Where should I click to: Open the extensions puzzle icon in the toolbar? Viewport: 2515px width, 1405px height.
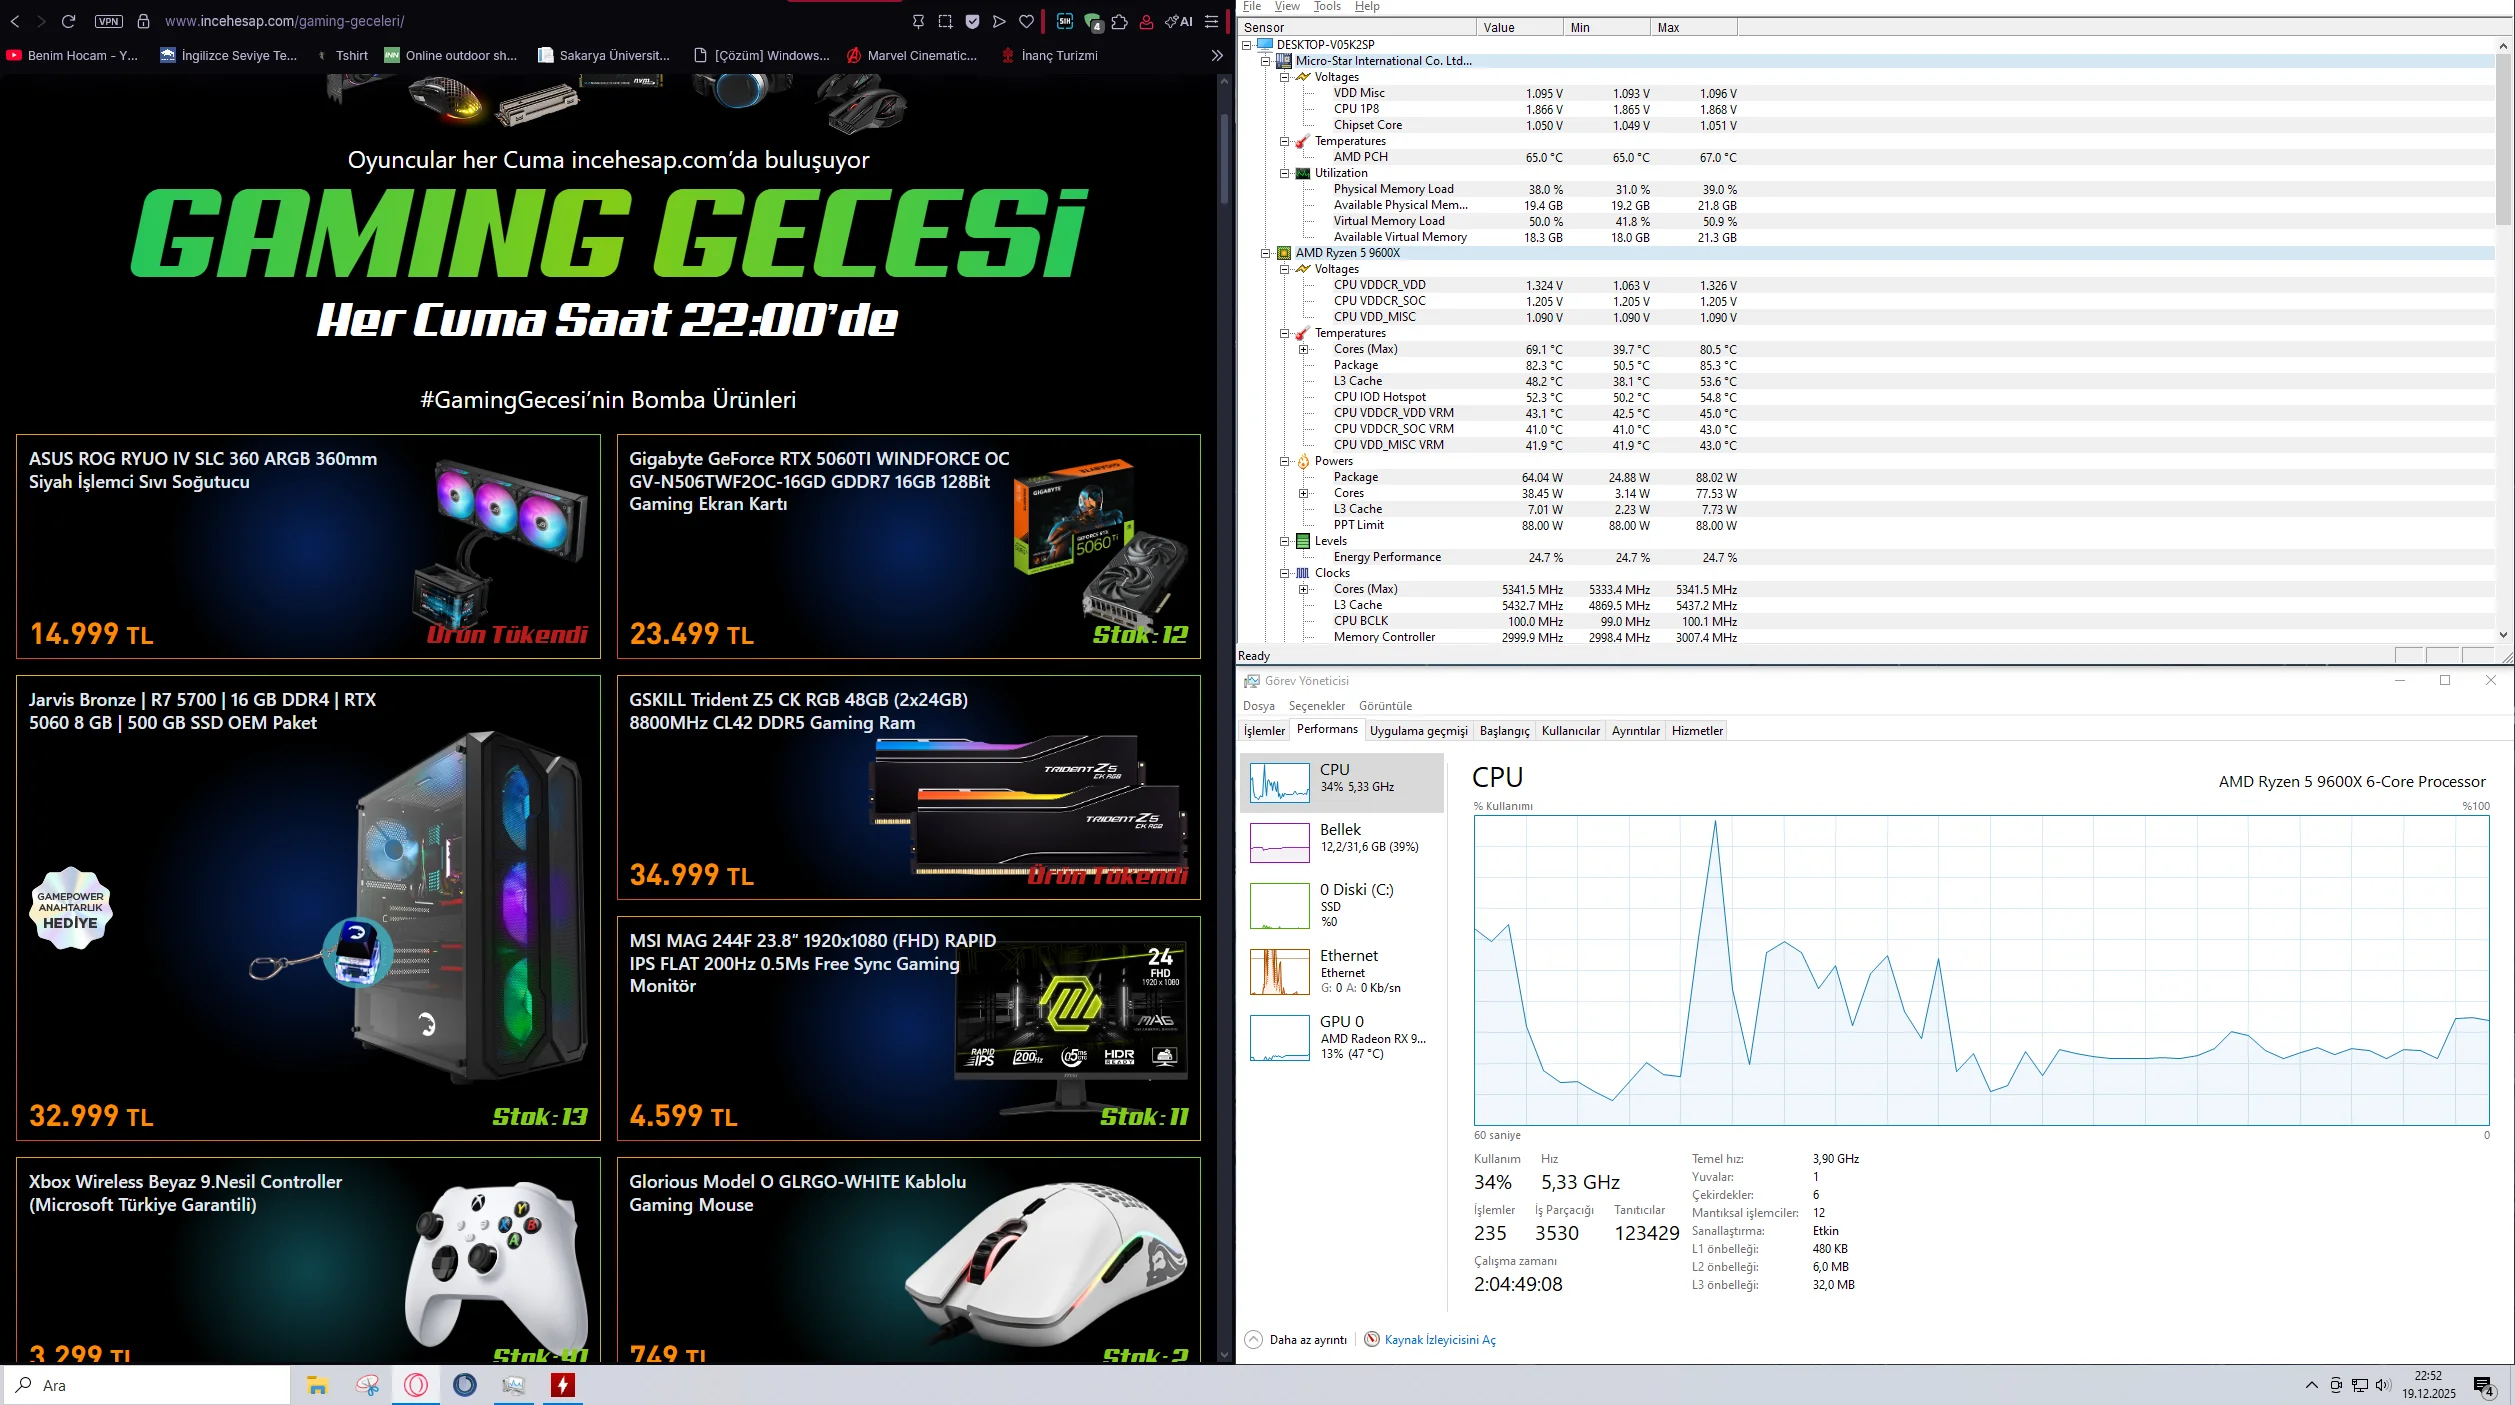1117,21
